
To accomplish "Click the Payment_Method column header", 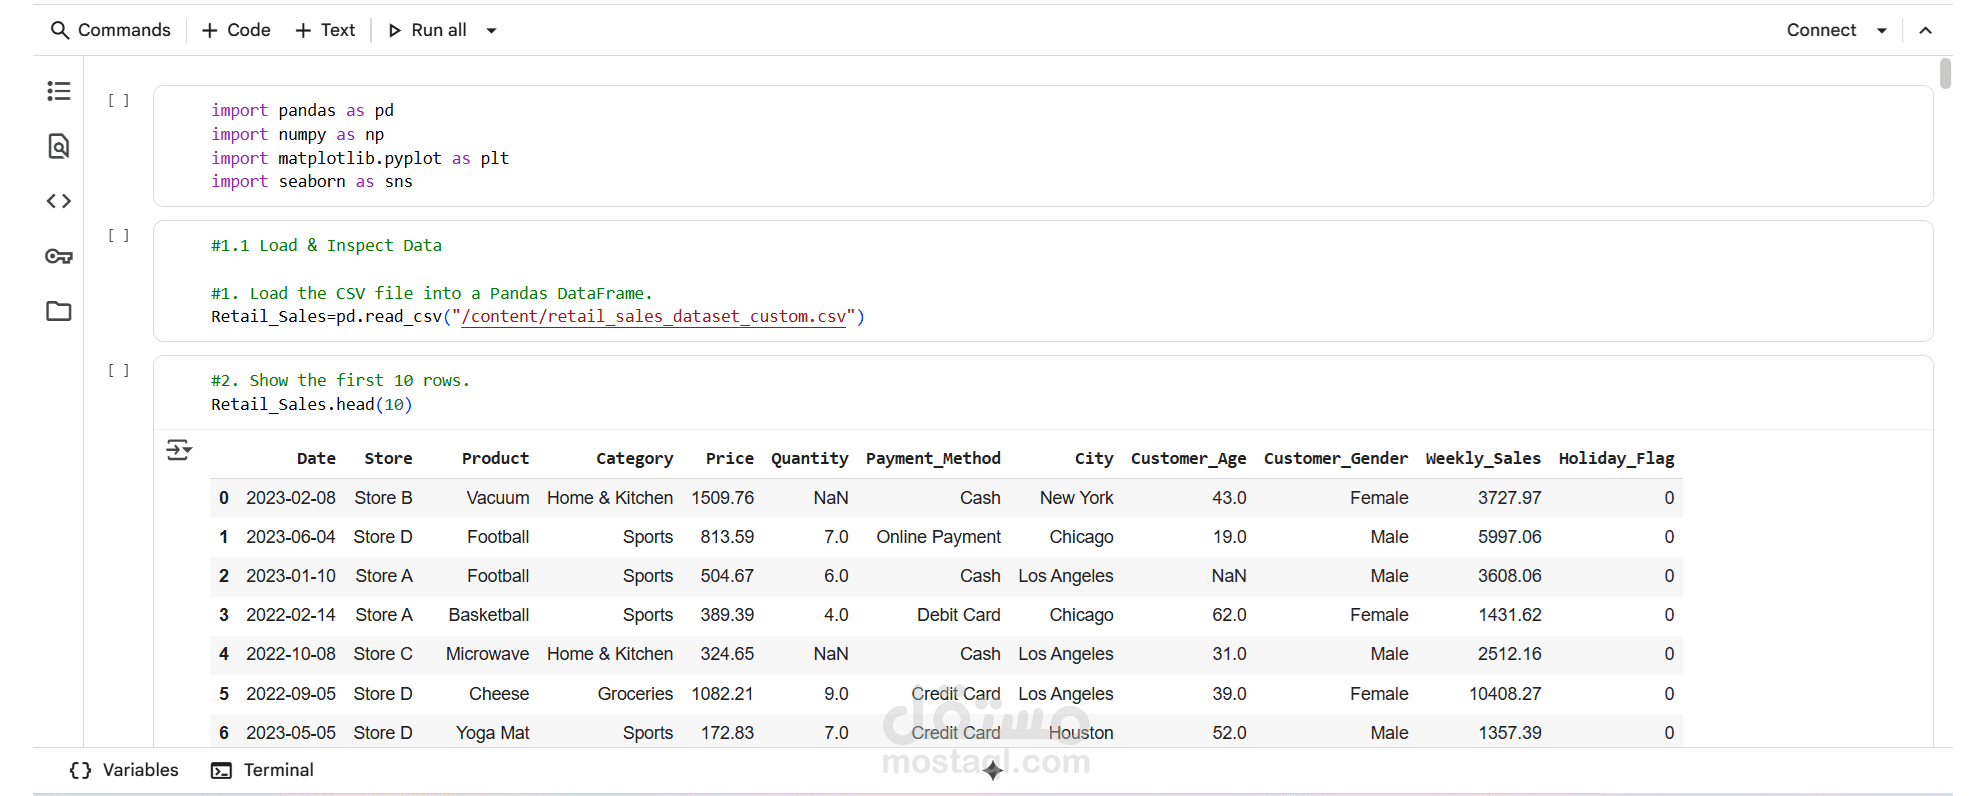I will pyautogui.click(x=933, y=458).
